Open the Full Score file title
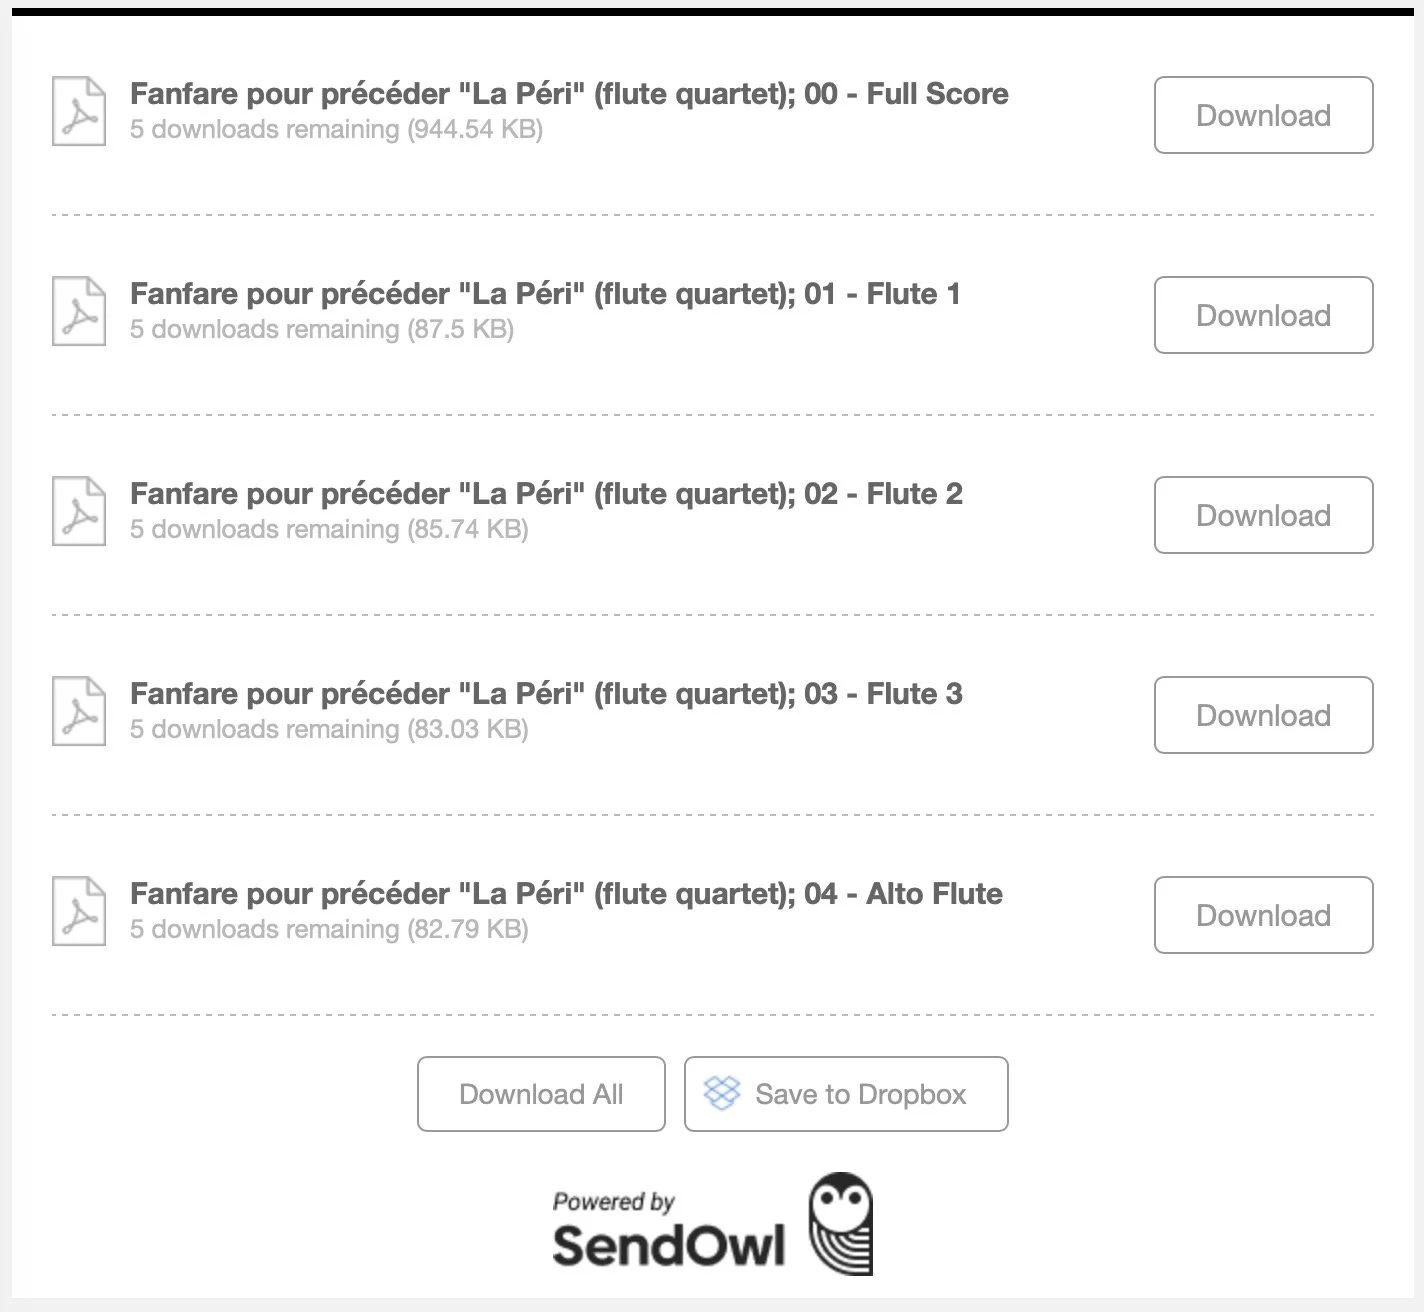 coord(569,94)
